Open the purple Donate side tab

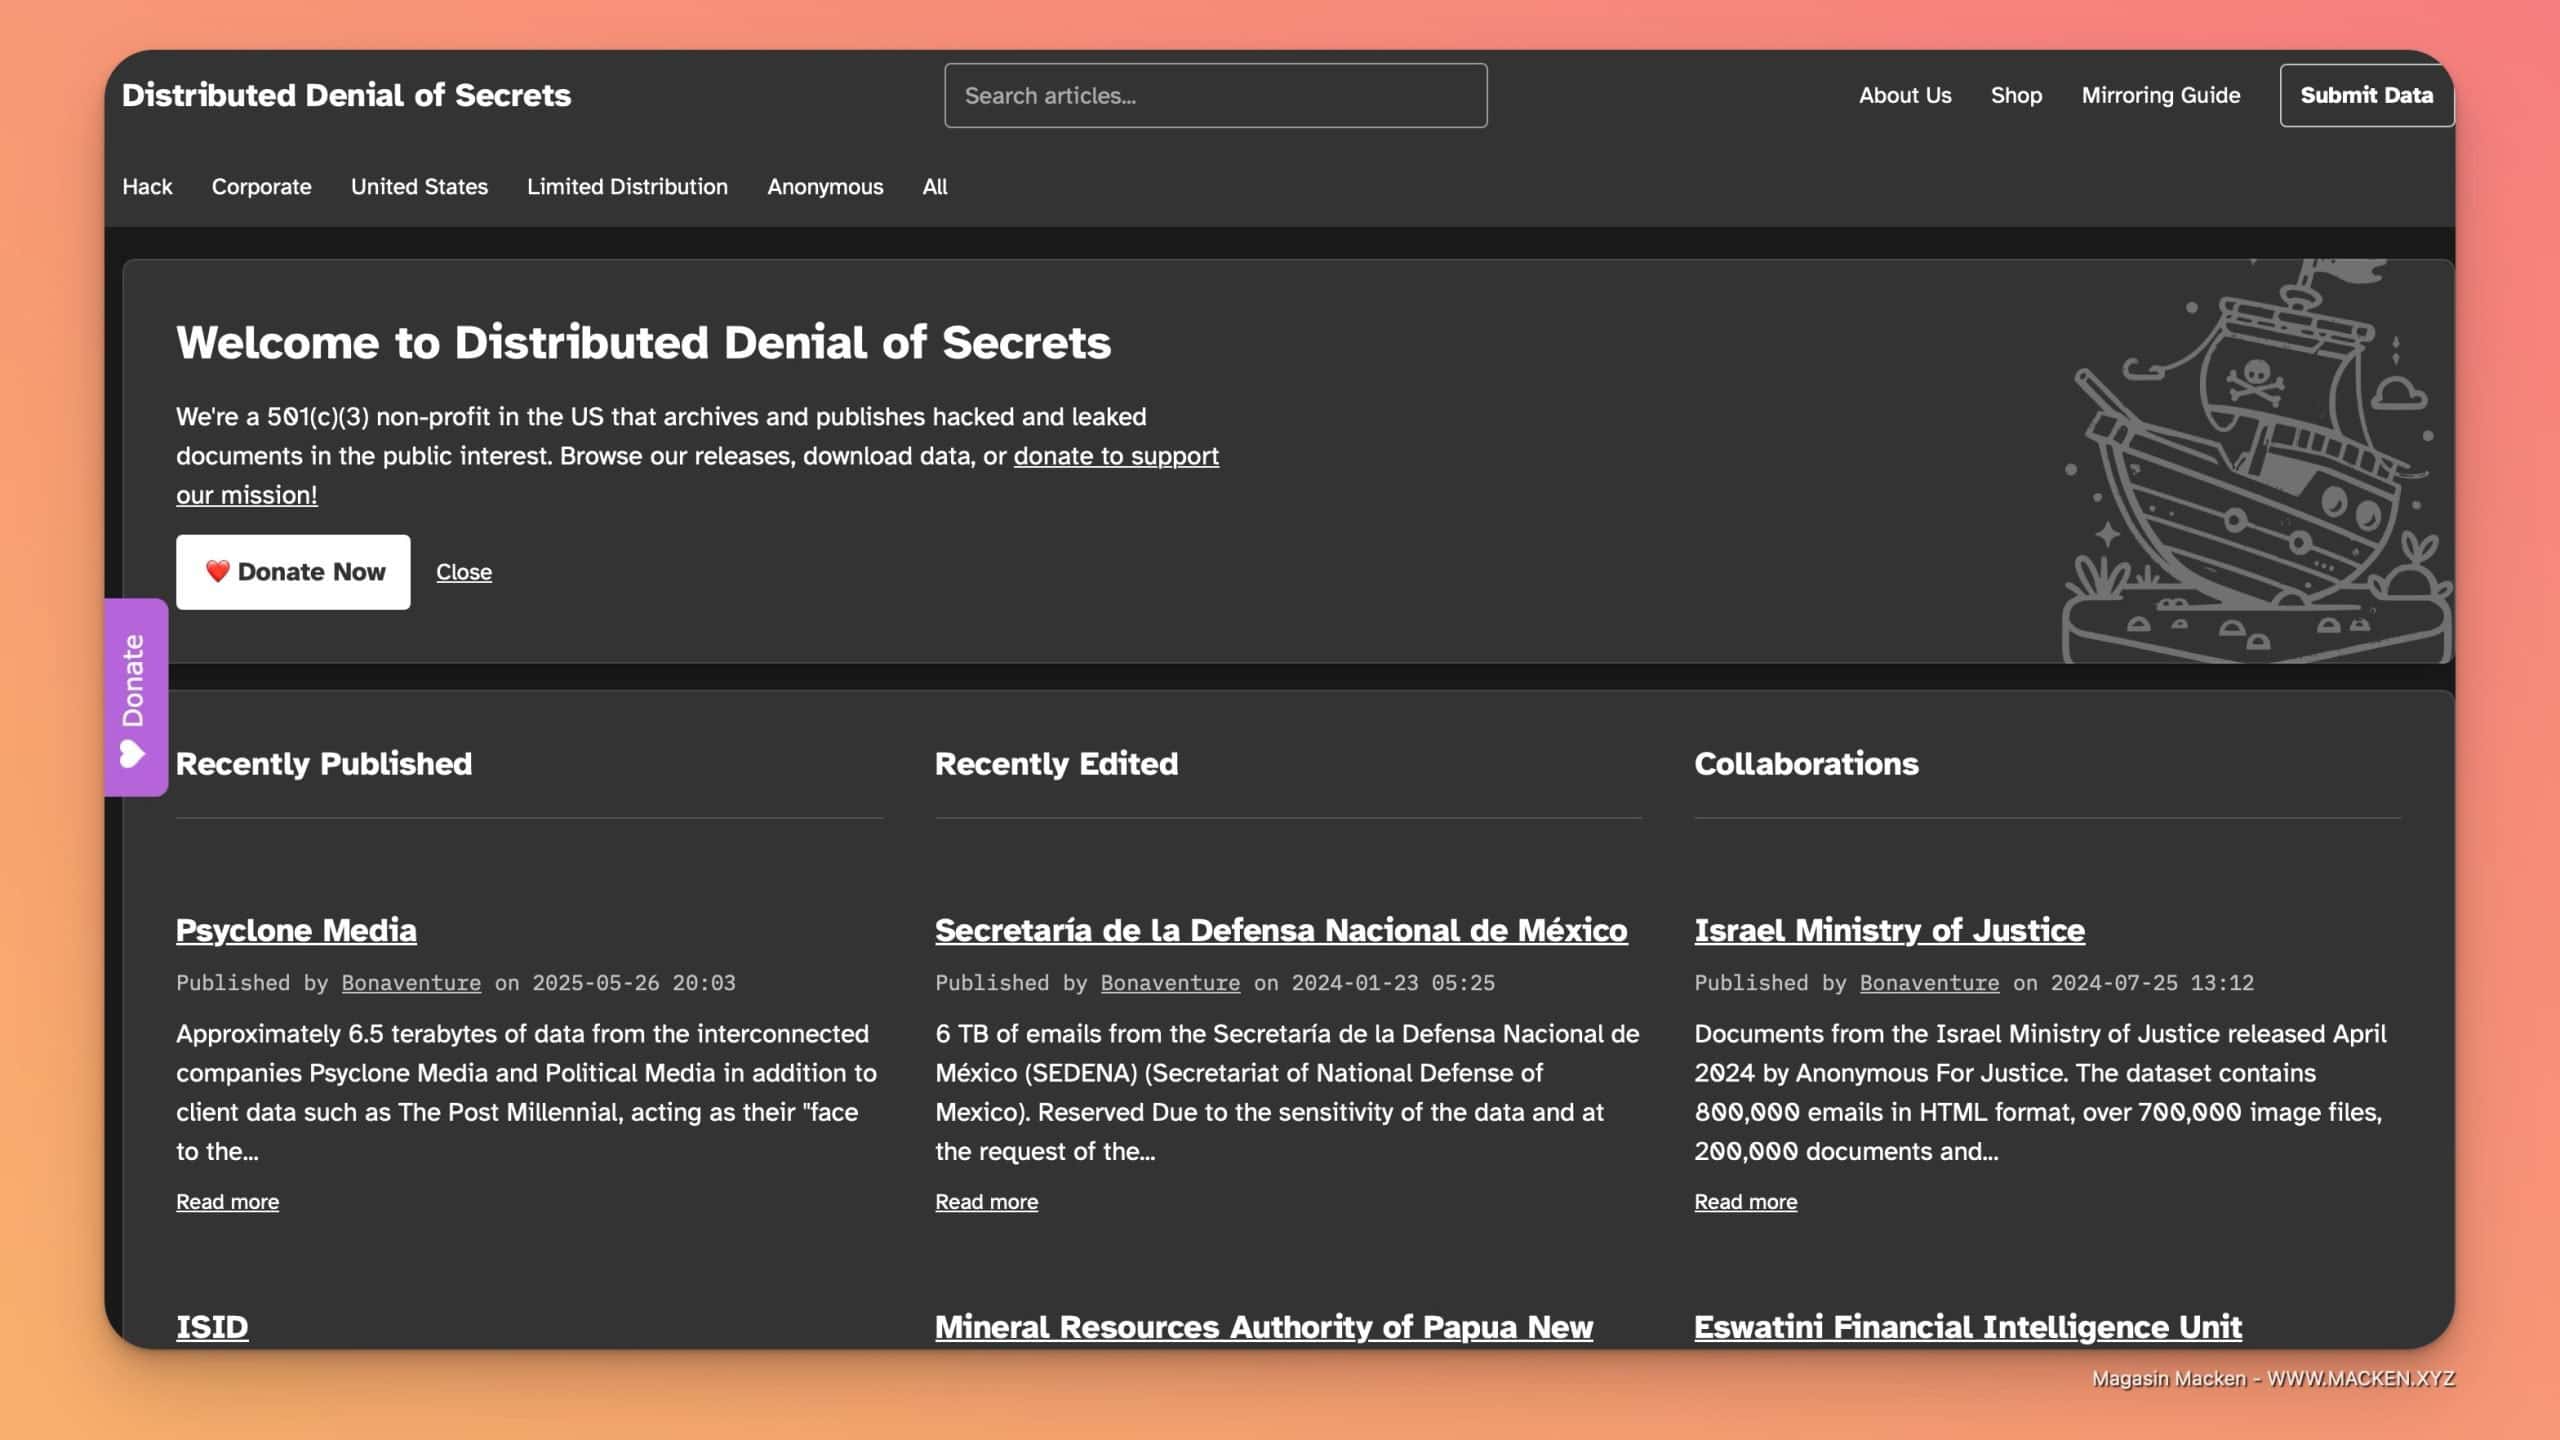(136, 697)
